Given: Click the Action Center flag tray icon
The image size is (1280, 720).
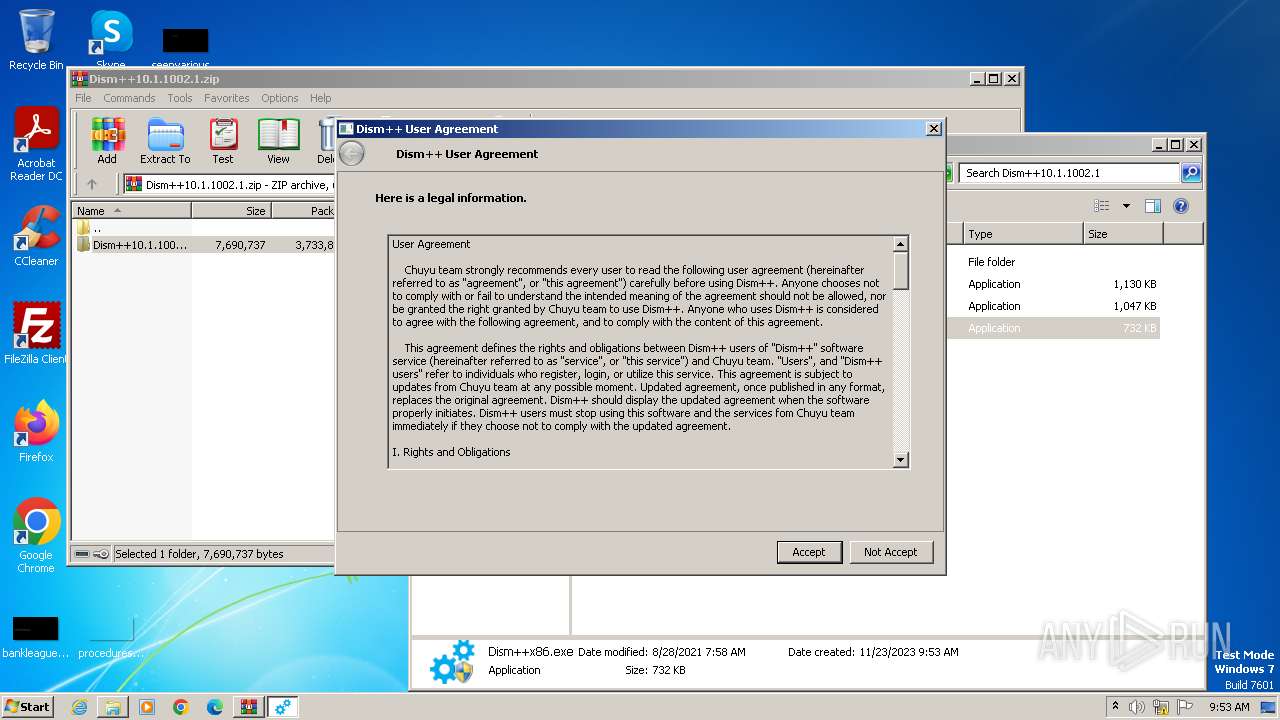Looking at the screenshot, I should pos(1185,707).
